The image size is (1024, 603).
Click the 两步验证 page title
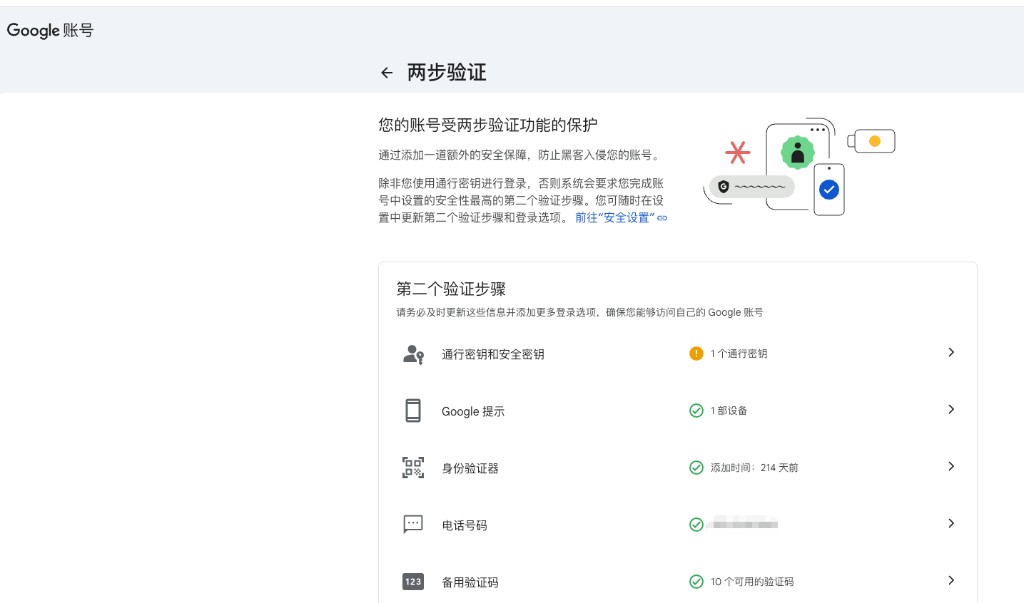pyautogui.click(x=447, y=72)
